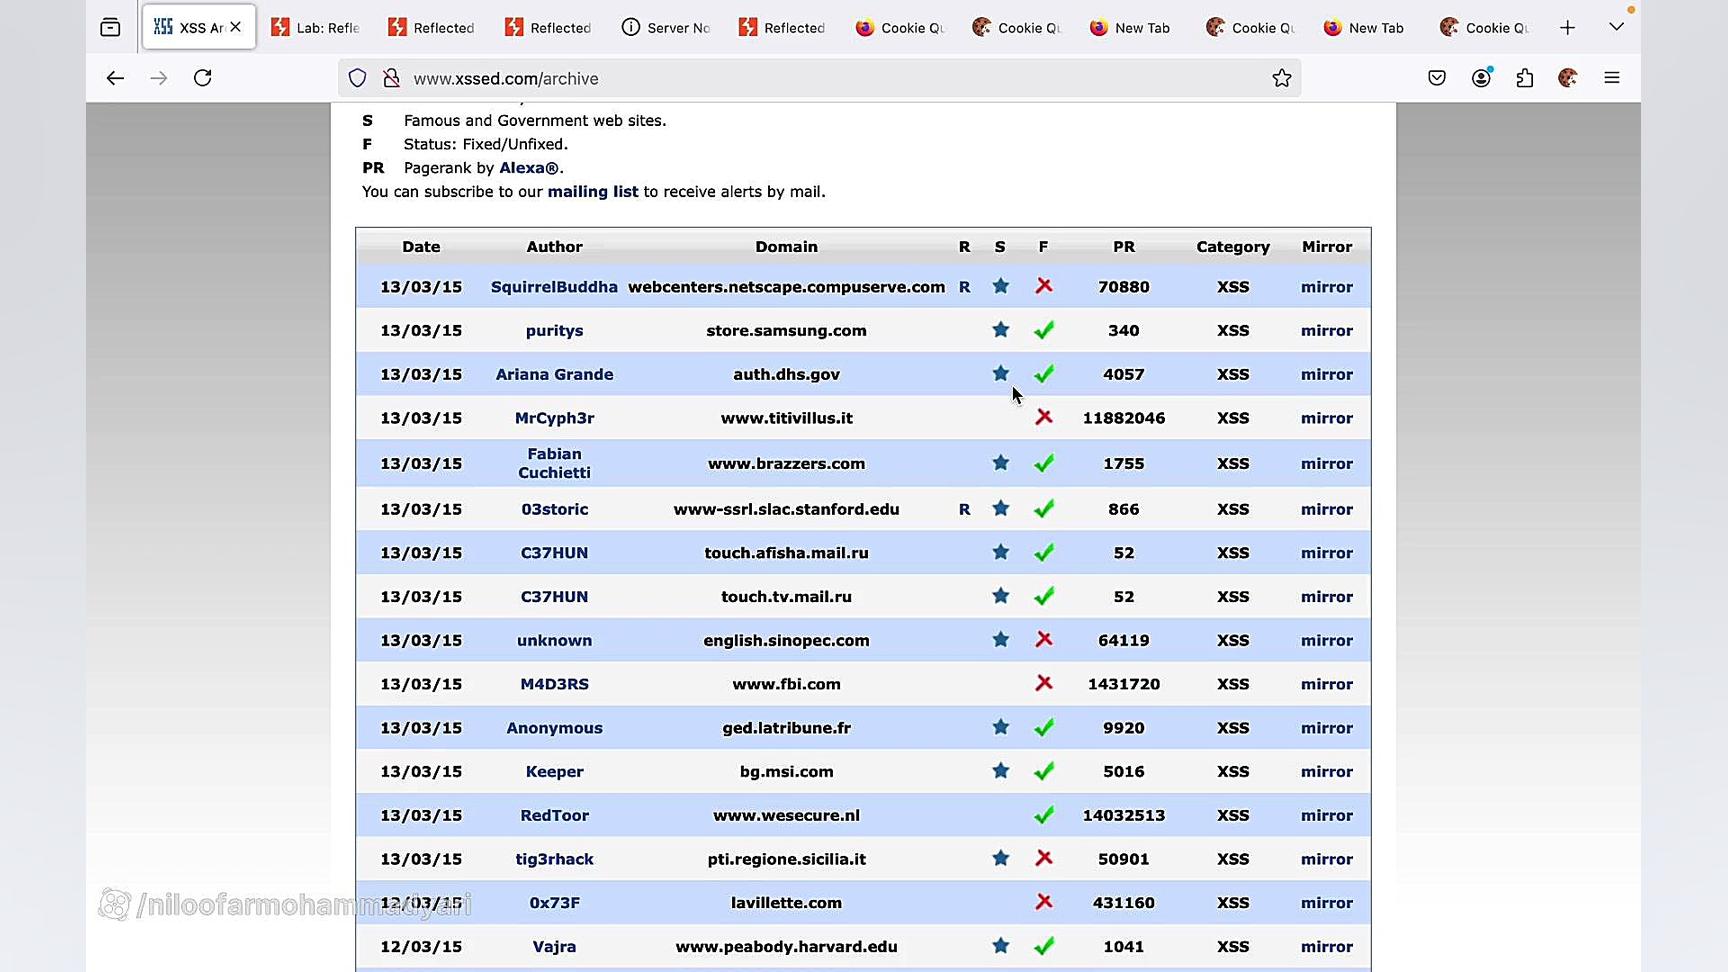Open author tig3rhack link

(554, 859)
